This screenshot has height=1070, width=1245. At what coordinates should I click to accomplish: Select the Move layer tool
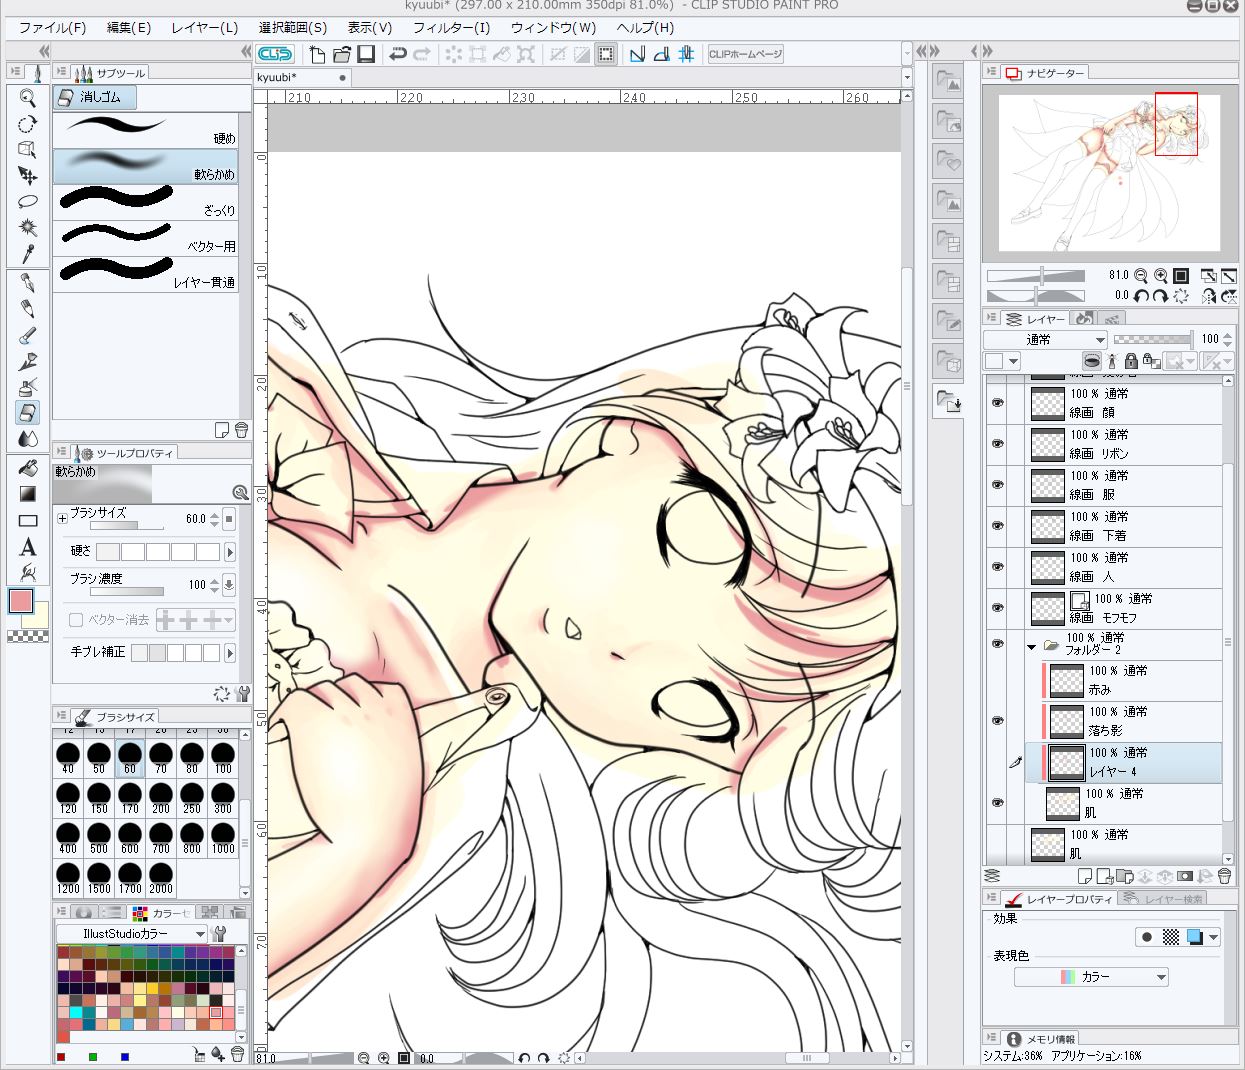tap(28, 175)
